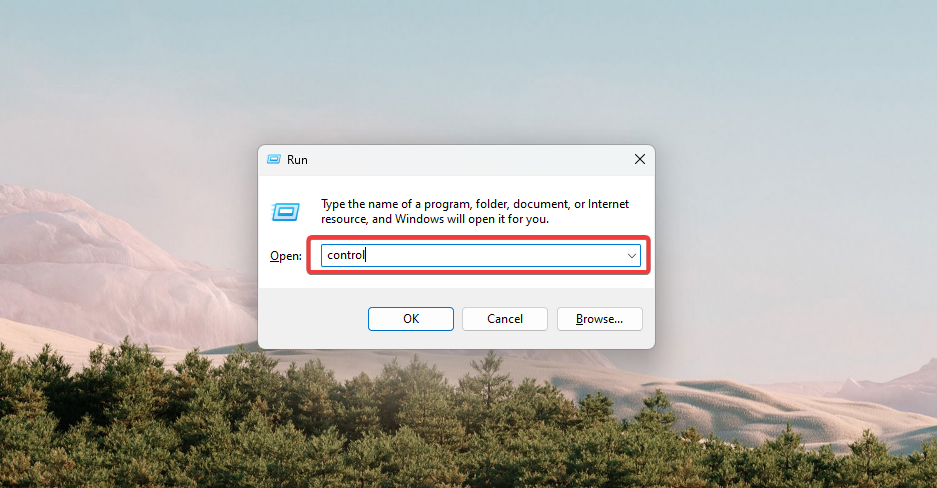Close the Run dialog with X
Image resolution: width=937 pixels, height=488 pixels.
(x=639, y=159)
